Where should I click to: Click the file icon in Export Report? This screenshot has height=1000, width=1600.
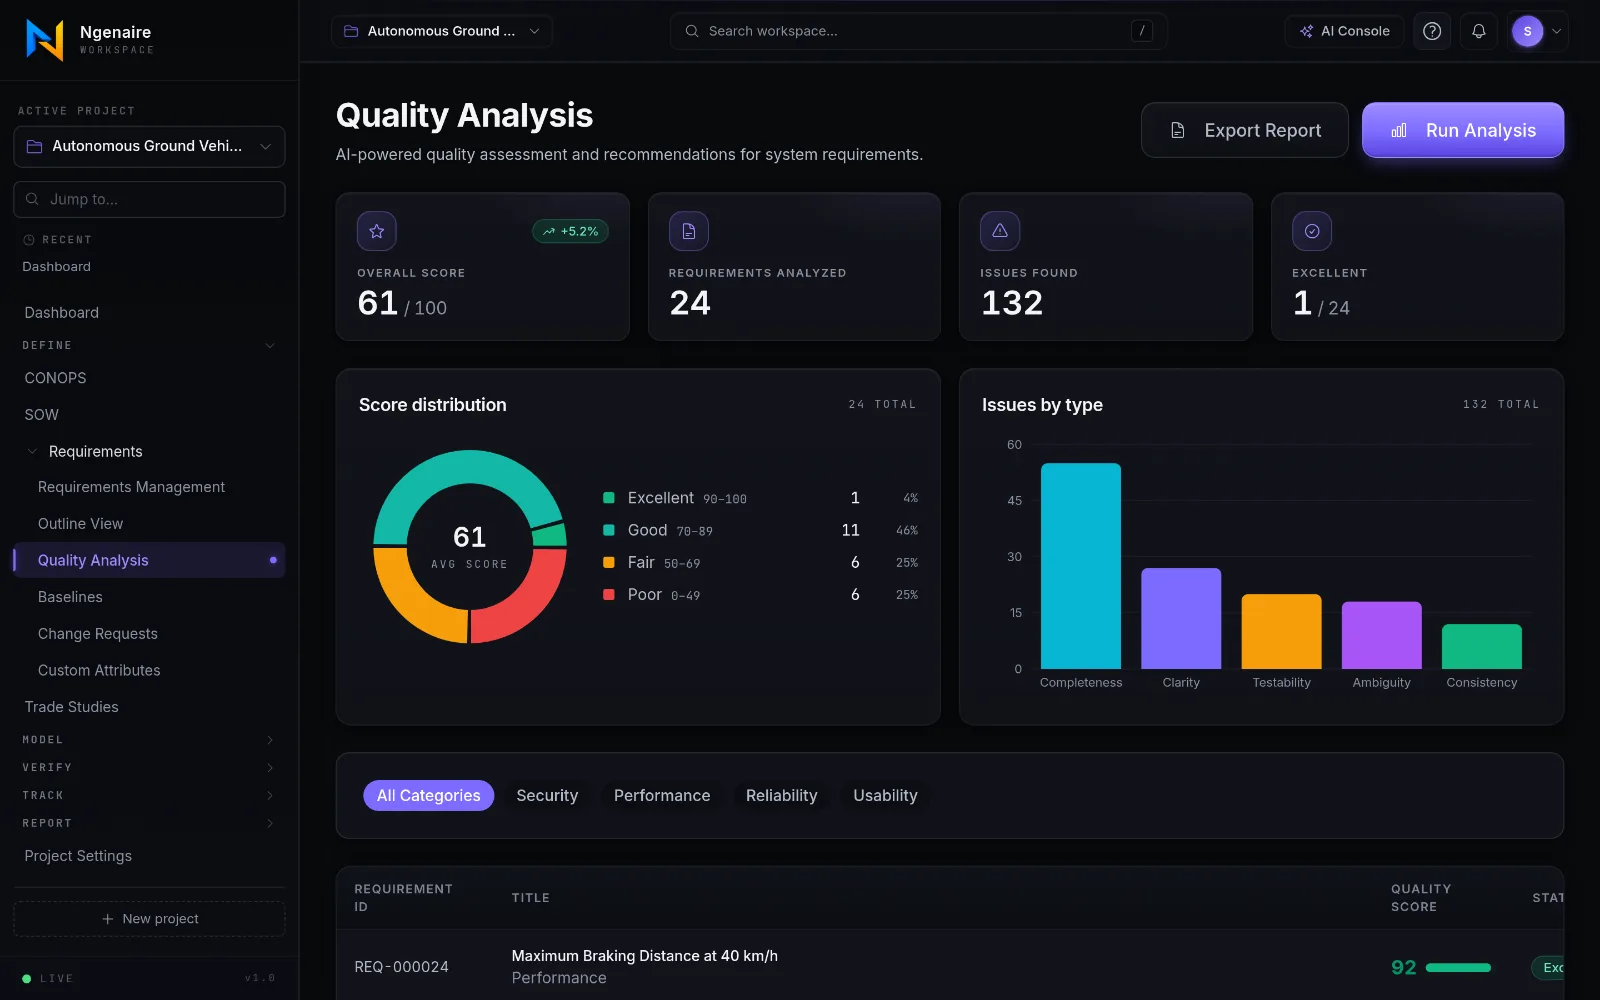(x=1178, y=130)
